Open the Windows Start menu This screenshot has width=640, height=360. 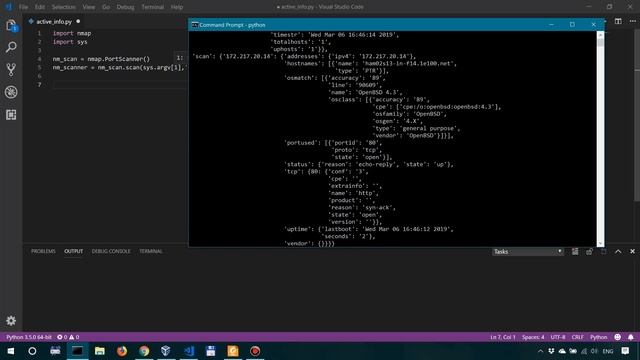(11, 351)
